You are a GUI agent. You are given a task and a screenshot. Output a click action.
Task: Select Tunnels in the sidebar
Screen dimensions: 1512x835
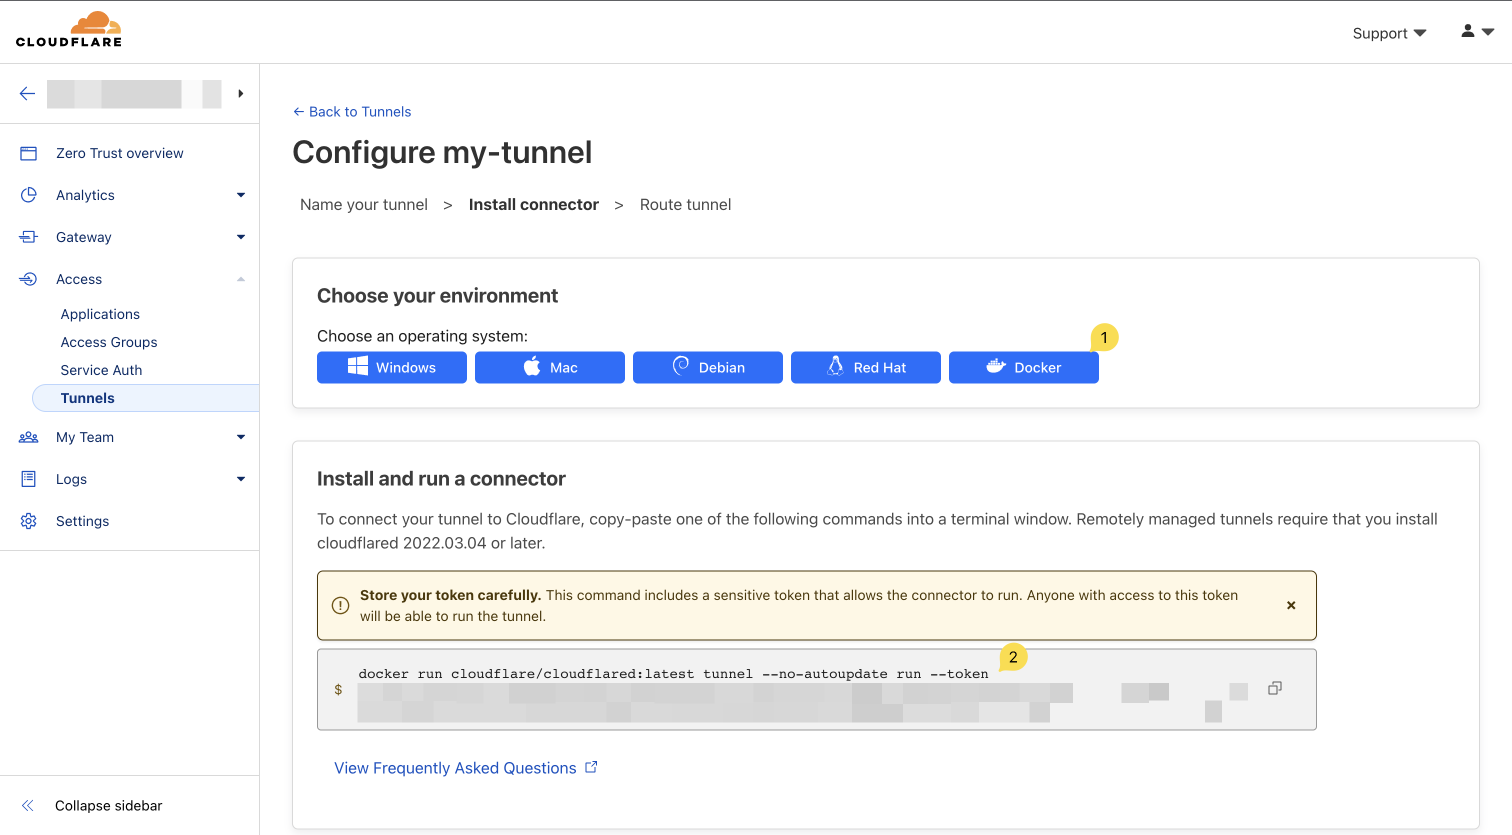[146, 398]
